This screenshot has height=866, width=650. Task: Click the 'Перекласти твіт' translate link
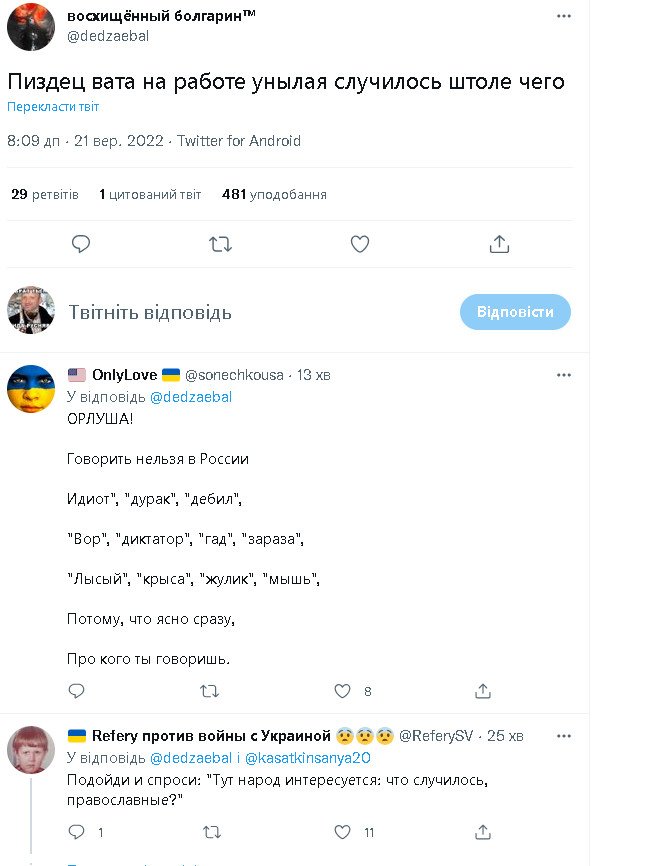(x=53, y=107)
